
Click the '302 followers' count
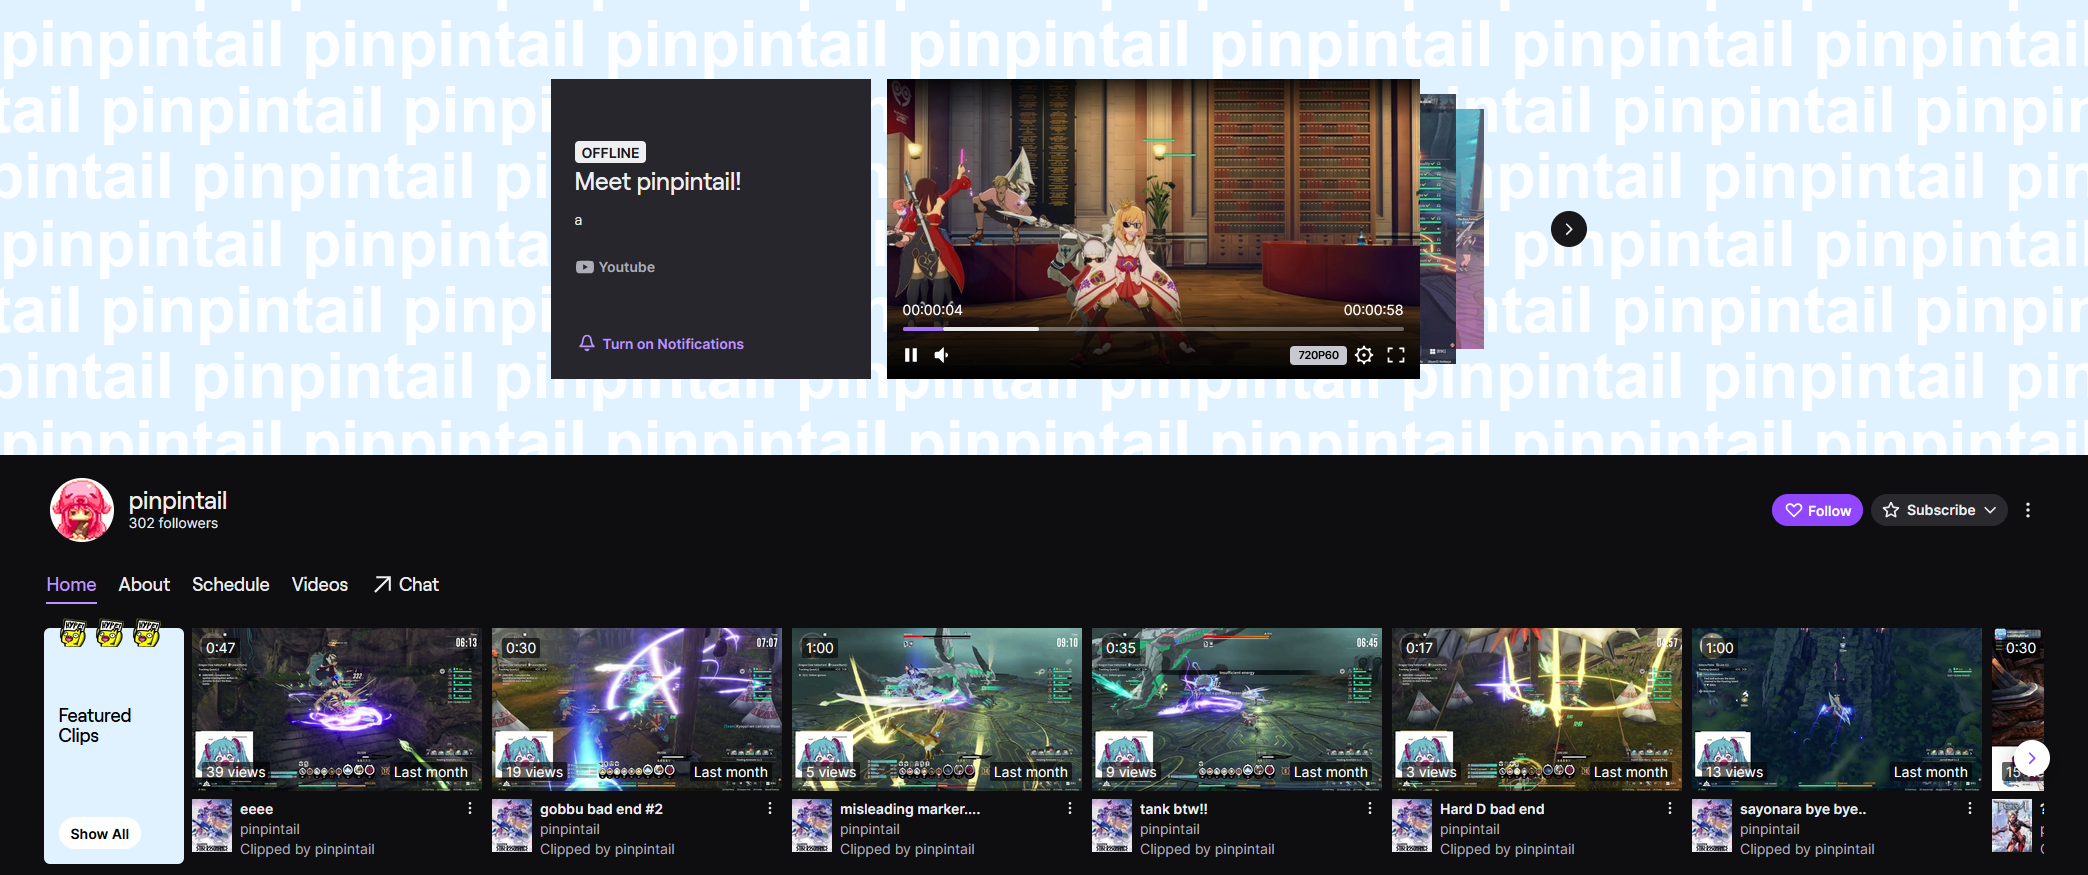click(173, 523)
